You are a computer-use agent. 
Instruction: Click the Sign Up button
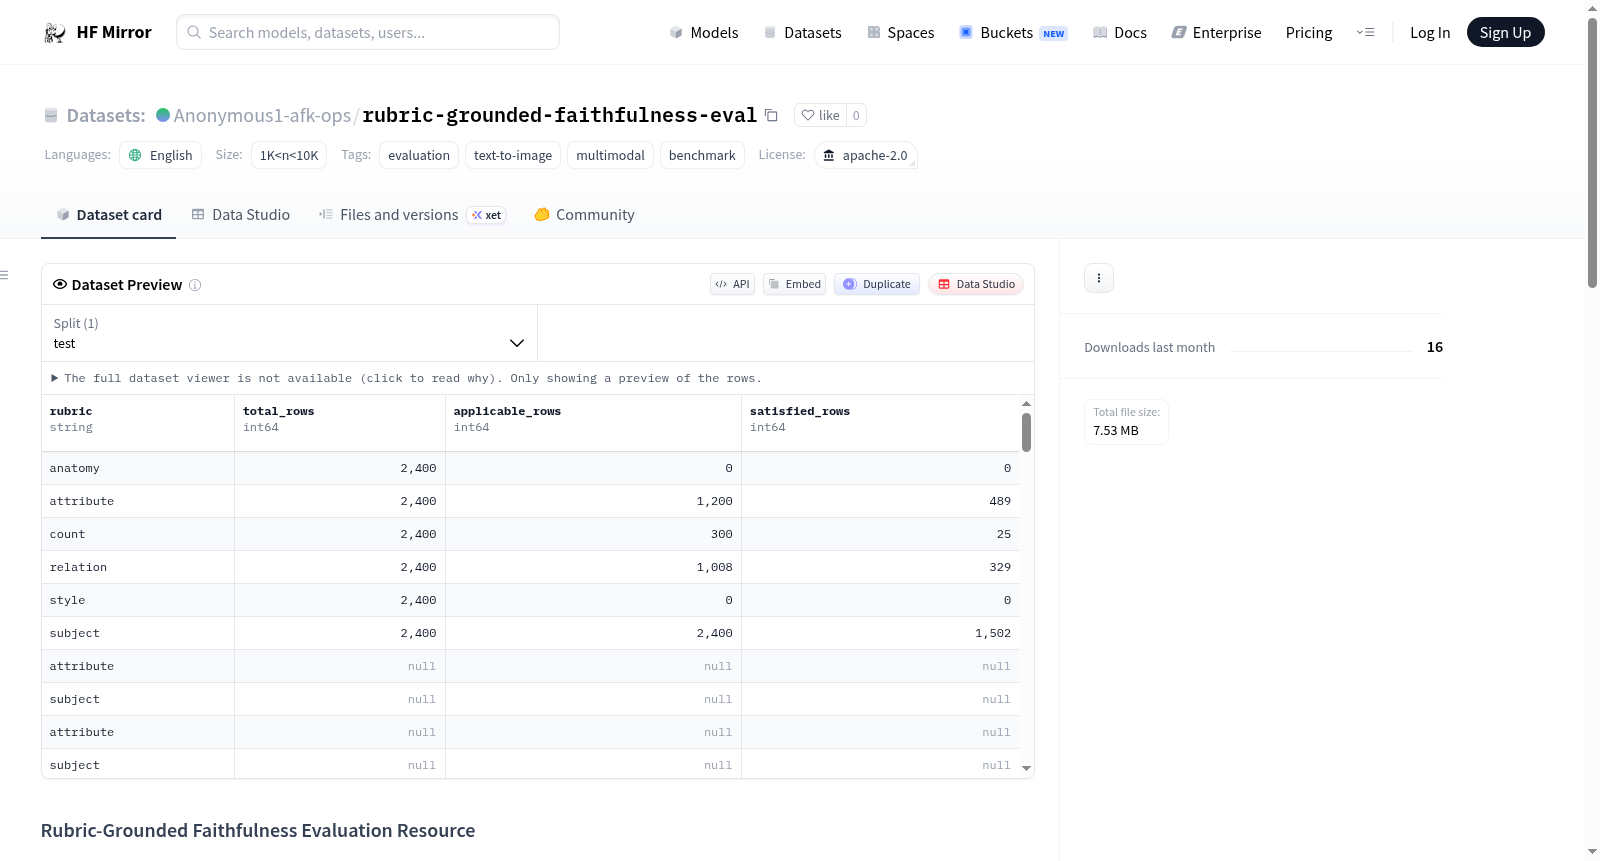[x=1505, y=32]
